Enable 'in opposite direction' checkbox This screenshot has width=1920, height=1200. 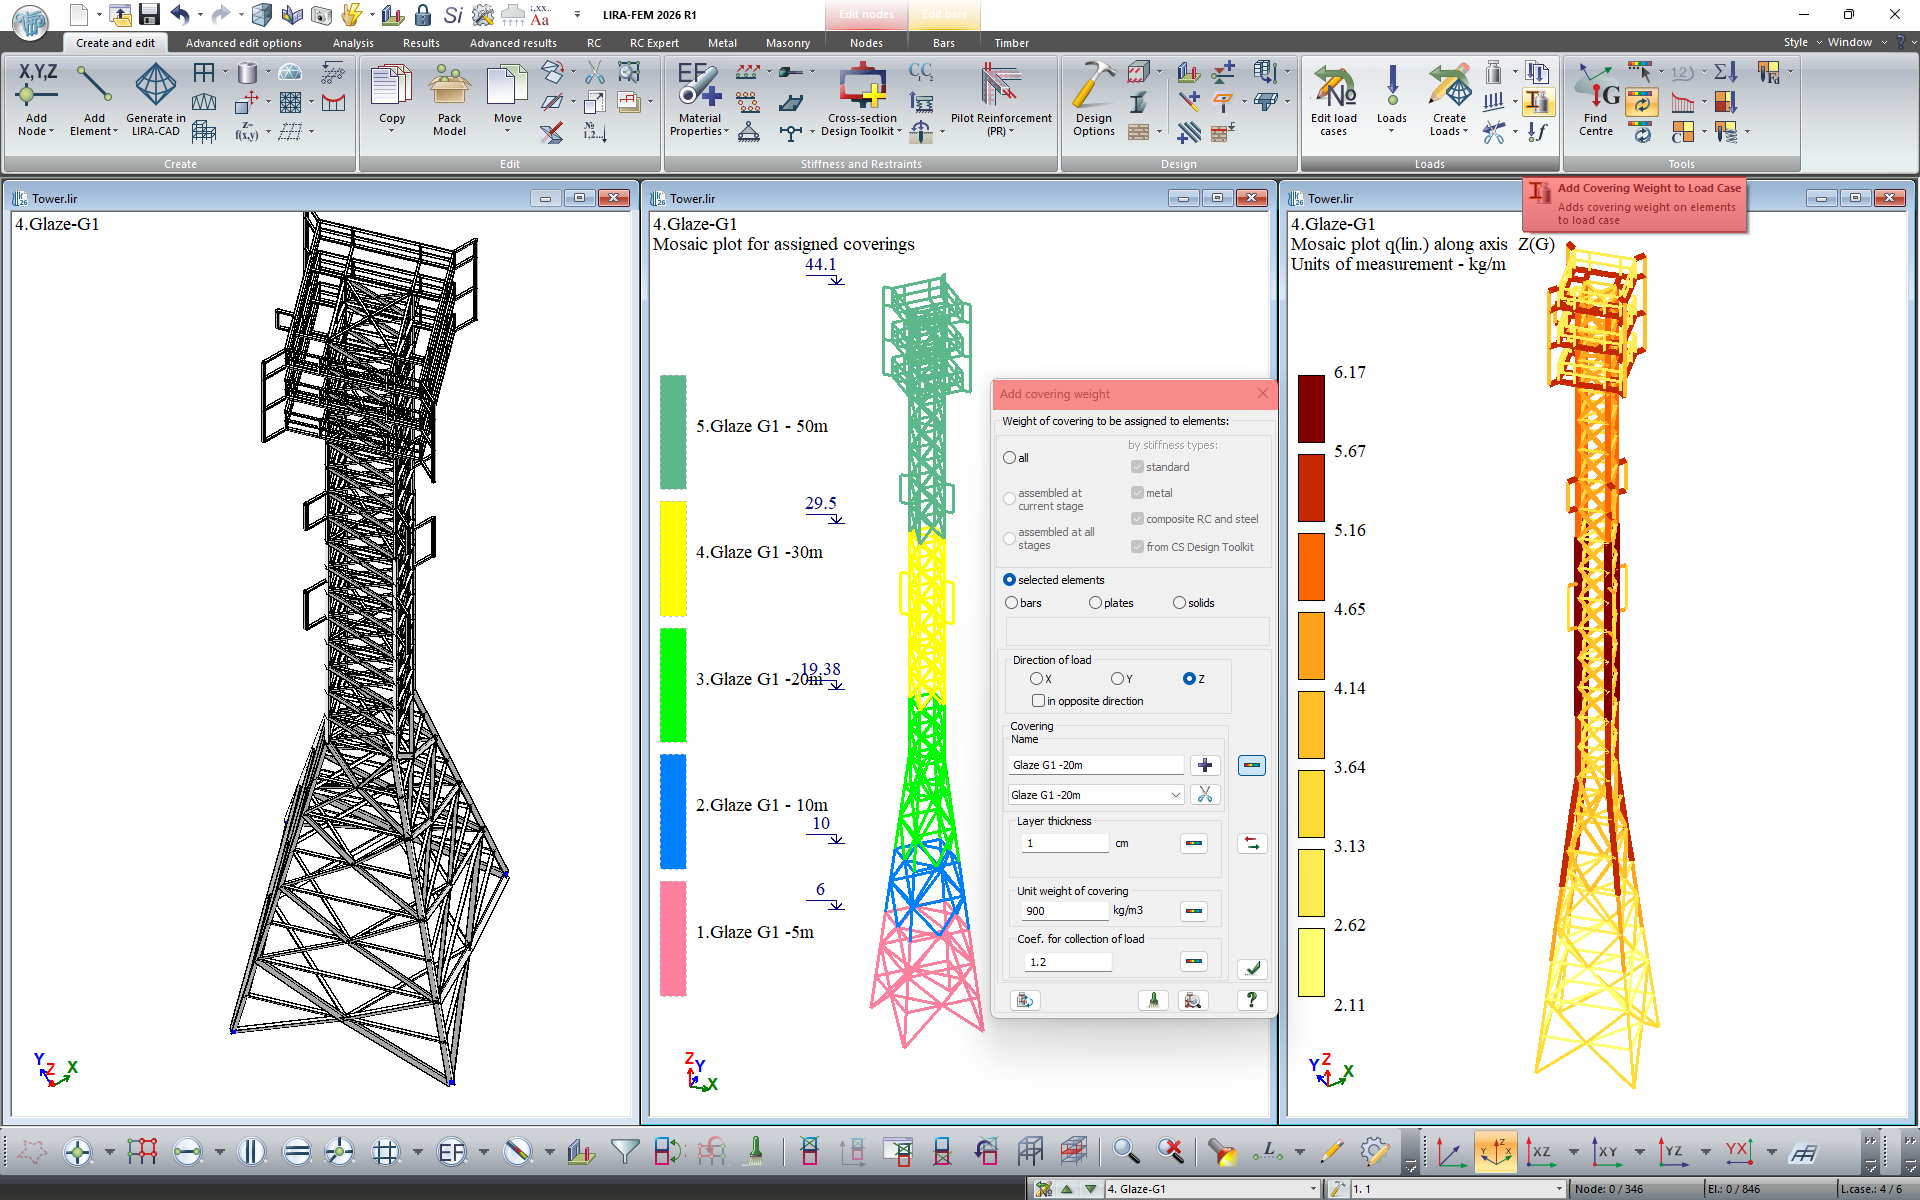click(x=1088, y=701)
